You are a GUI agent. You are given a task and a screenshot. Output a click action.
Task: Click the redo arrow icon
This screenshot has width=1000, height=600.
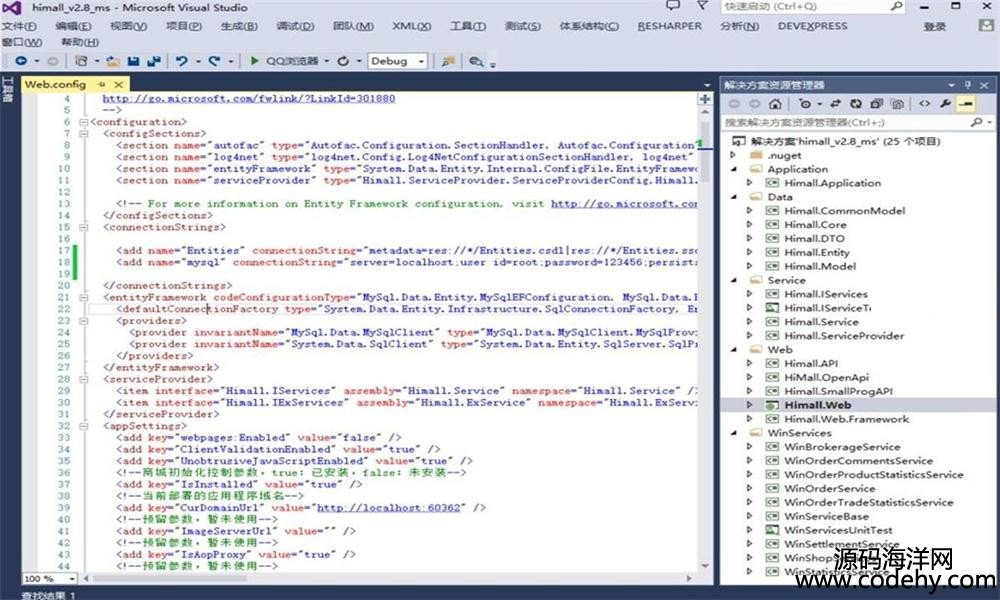coord(214,61)
